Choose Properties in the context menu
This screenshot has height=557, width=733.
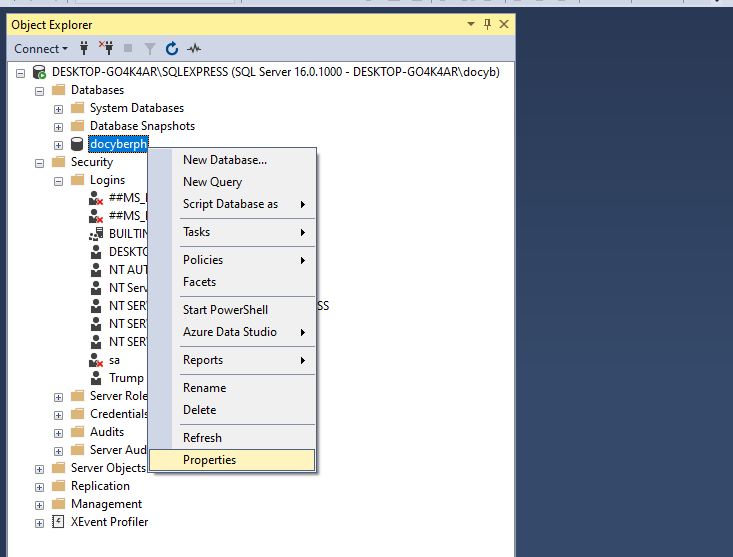(209, 460)
